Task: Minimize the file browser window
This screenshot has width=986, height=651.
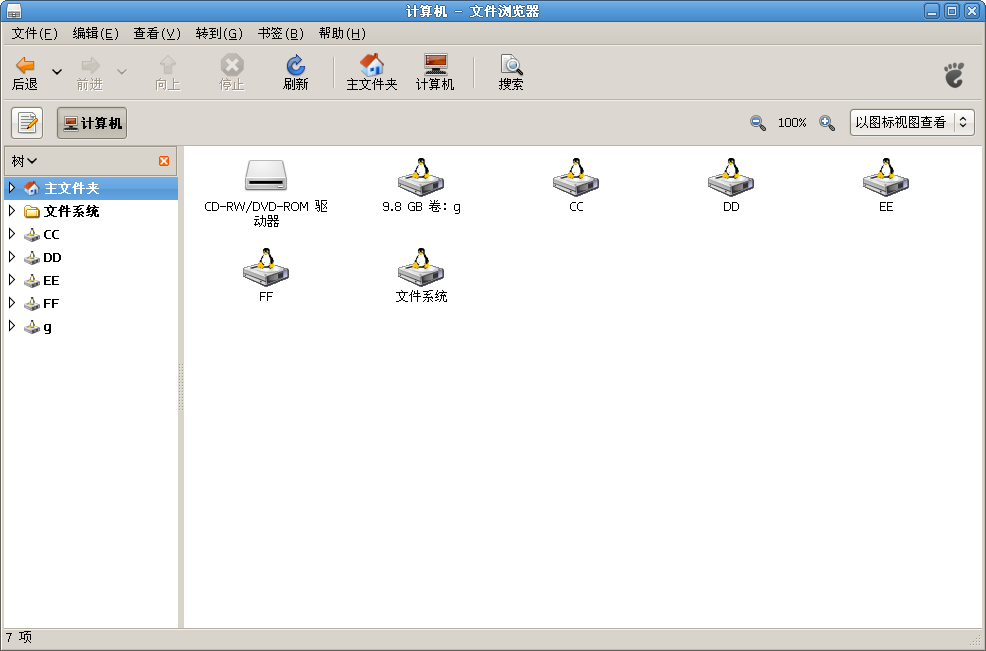Action: click(932, 11)
